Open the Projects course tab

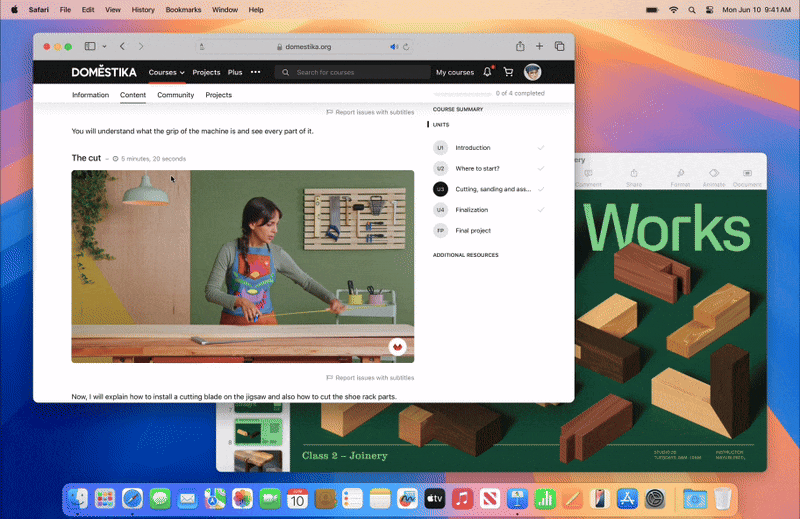[218, 95]
